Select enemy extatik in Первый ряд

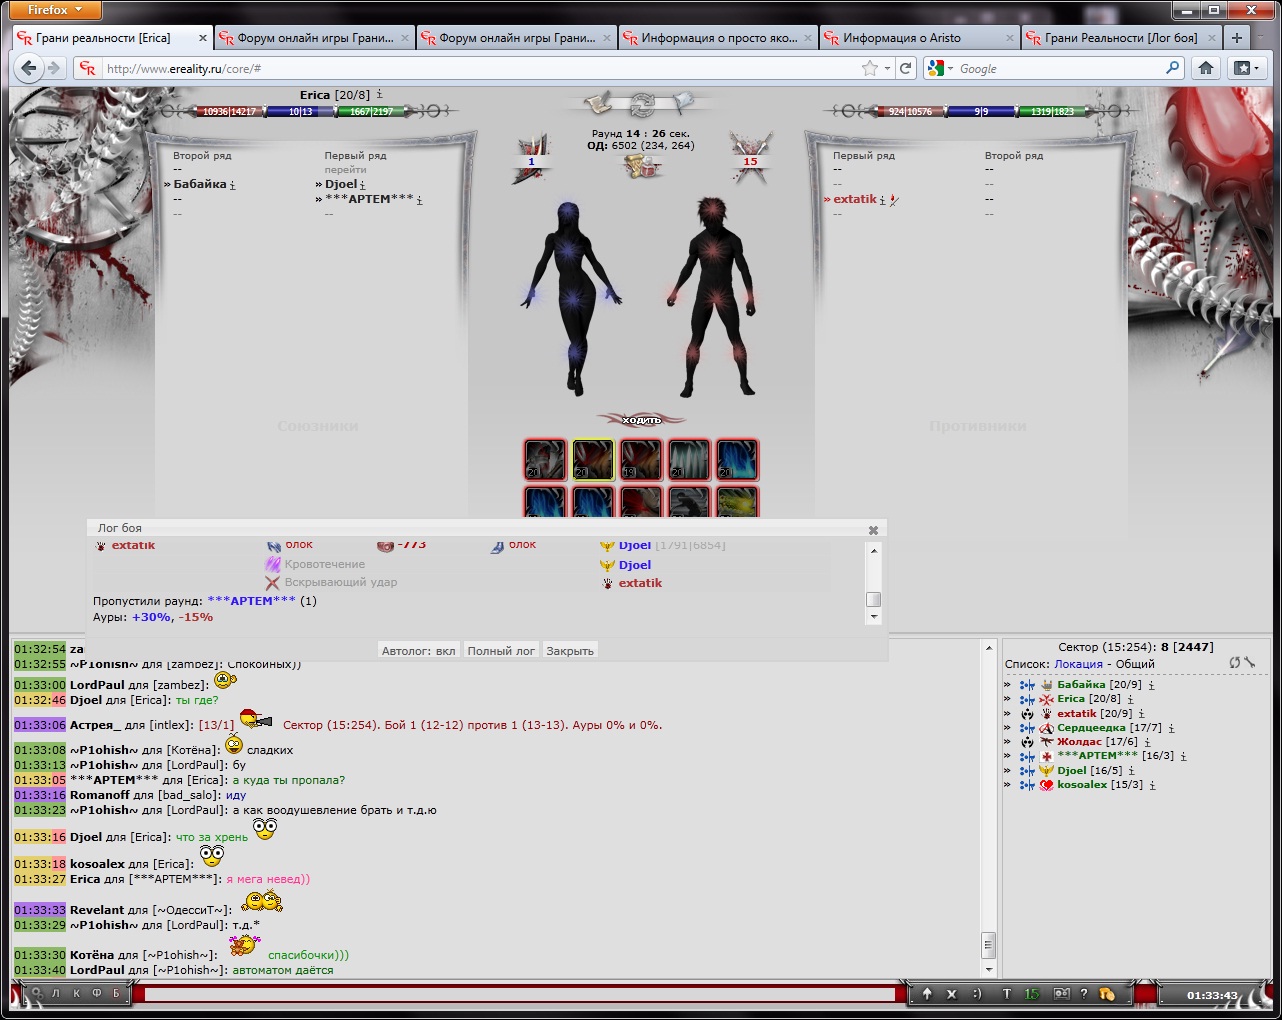click(855, 199)
